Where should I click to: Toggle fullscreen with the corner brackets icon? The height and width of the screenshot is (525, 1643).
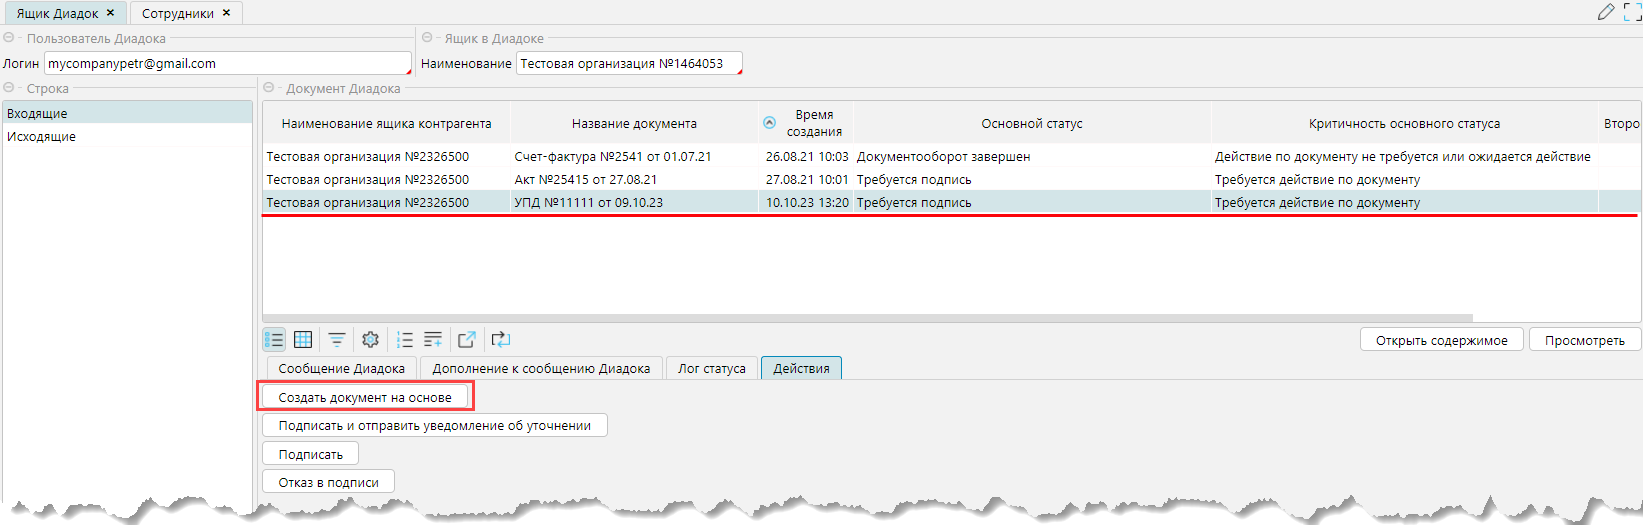click(1632, 12)
